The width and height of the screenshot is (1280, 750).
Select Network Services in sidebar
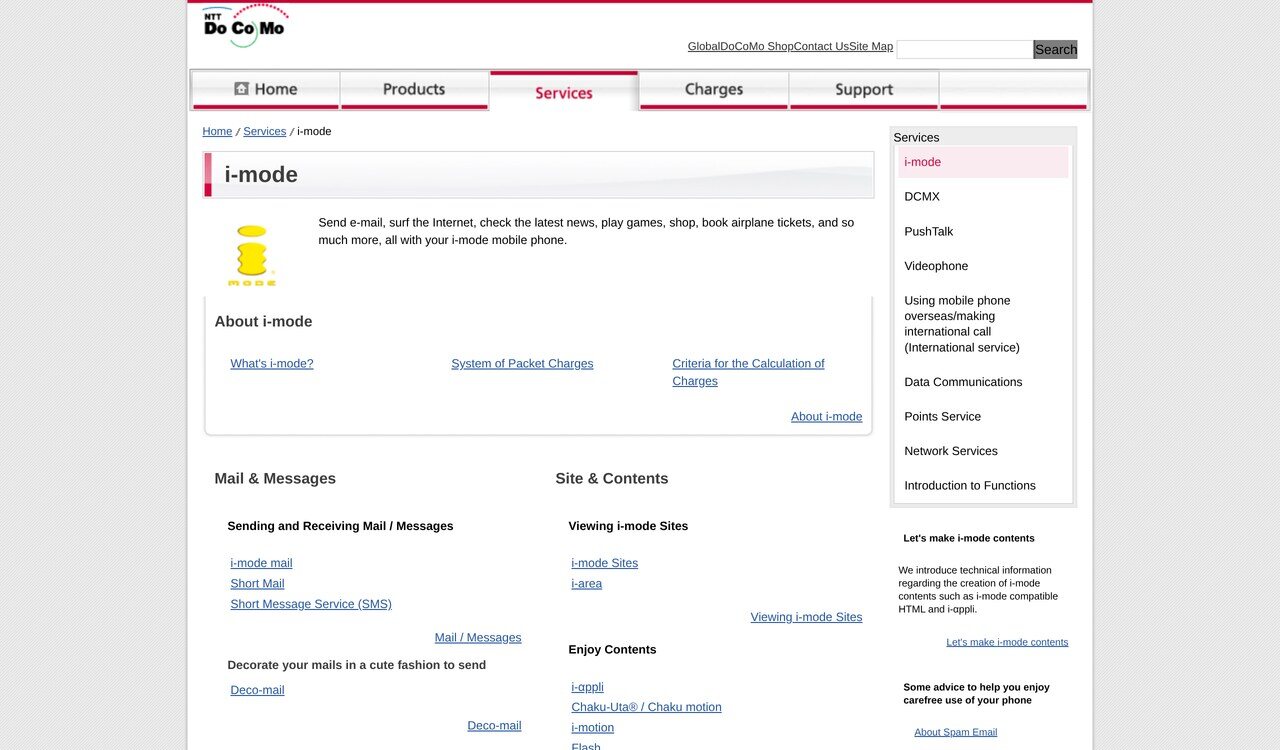983,451
